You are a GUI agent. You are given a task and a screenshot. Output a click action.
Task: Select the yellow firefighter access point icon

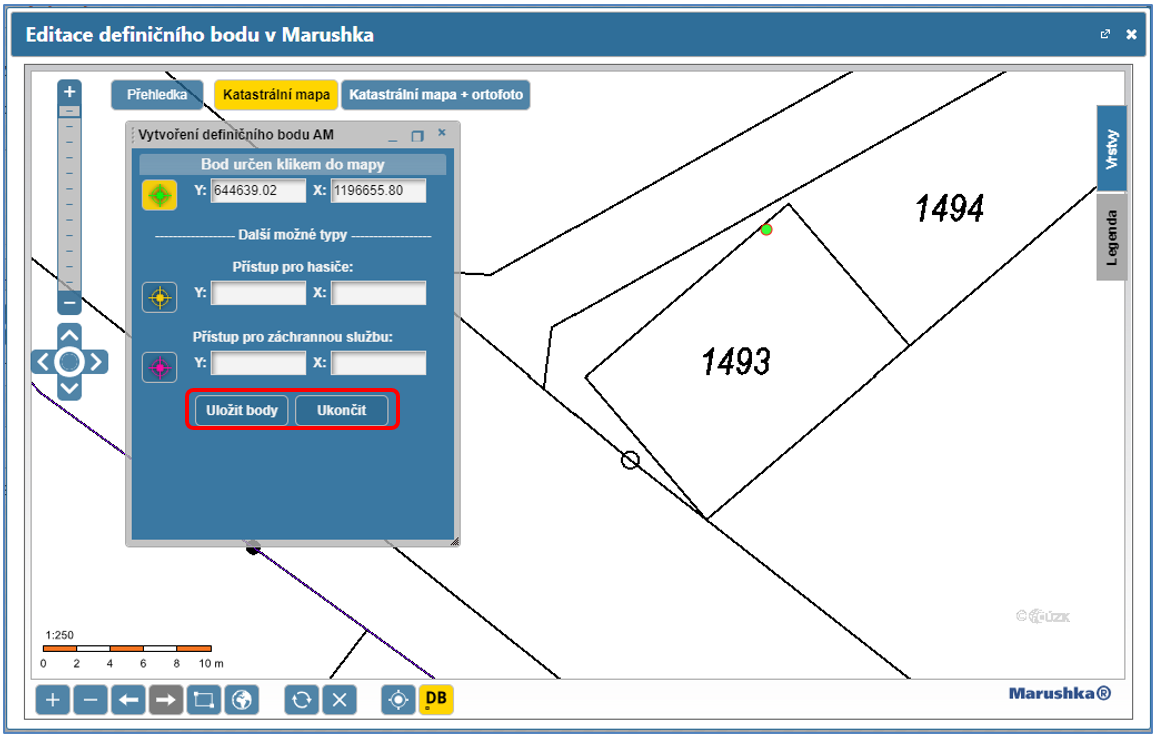pos(159,296)
